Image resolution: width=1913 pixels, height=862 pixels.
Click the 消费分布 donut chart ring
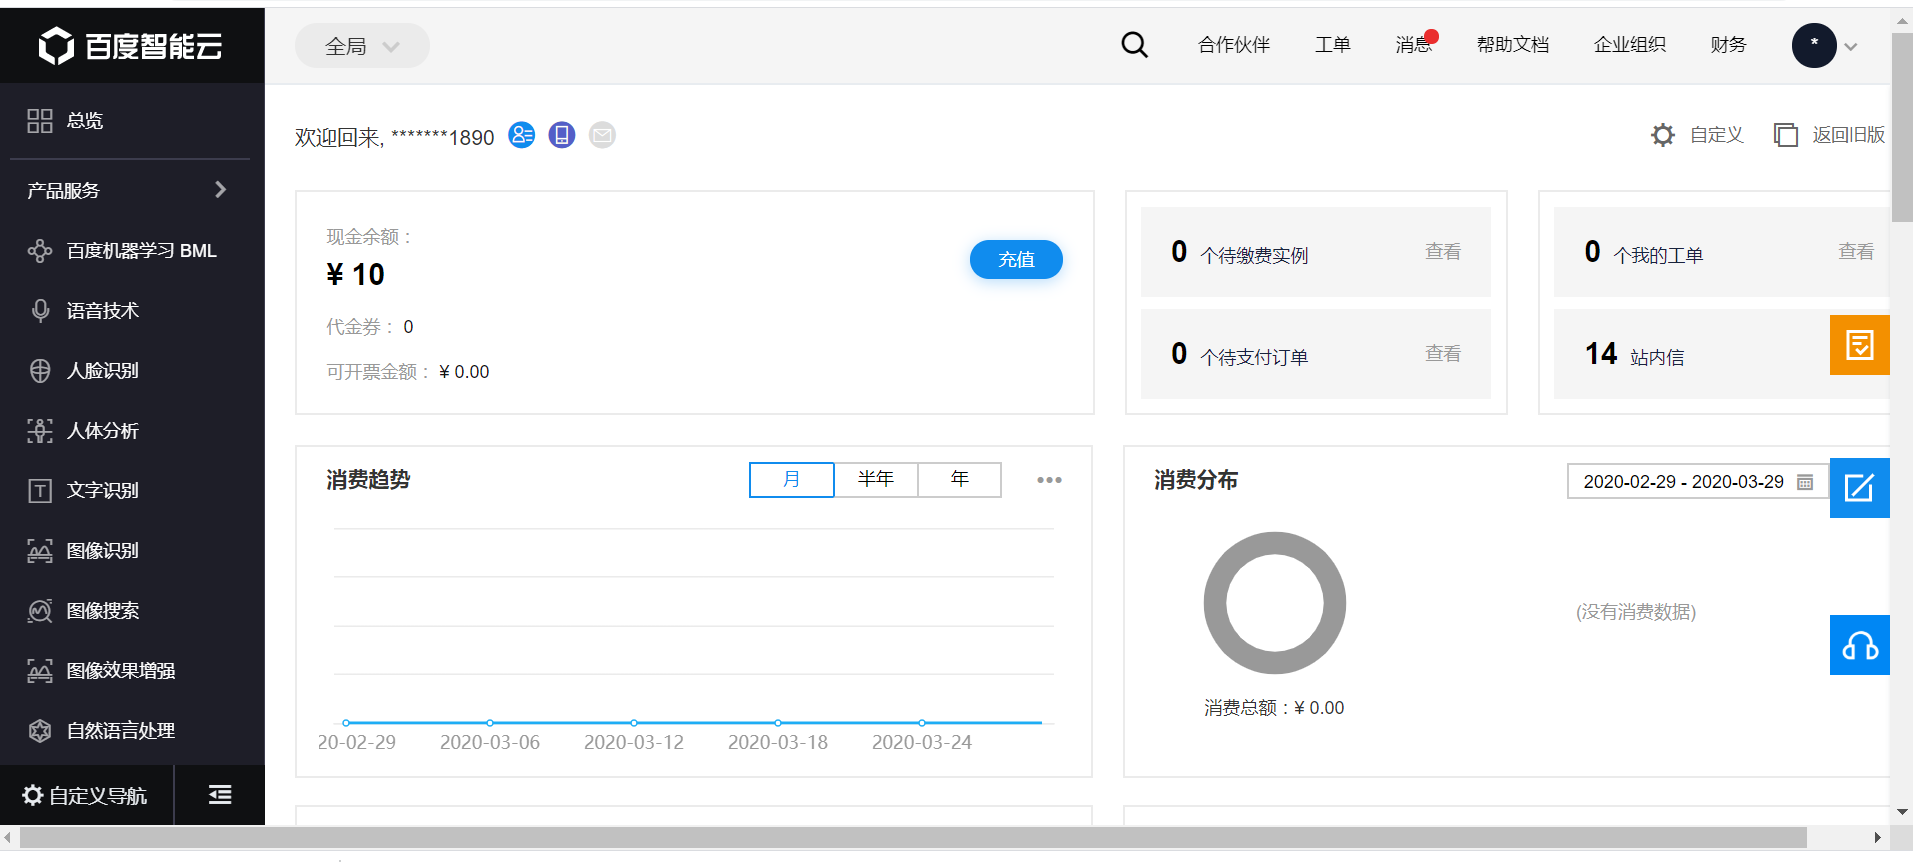pyautogui.click(x=1275, y=603)
